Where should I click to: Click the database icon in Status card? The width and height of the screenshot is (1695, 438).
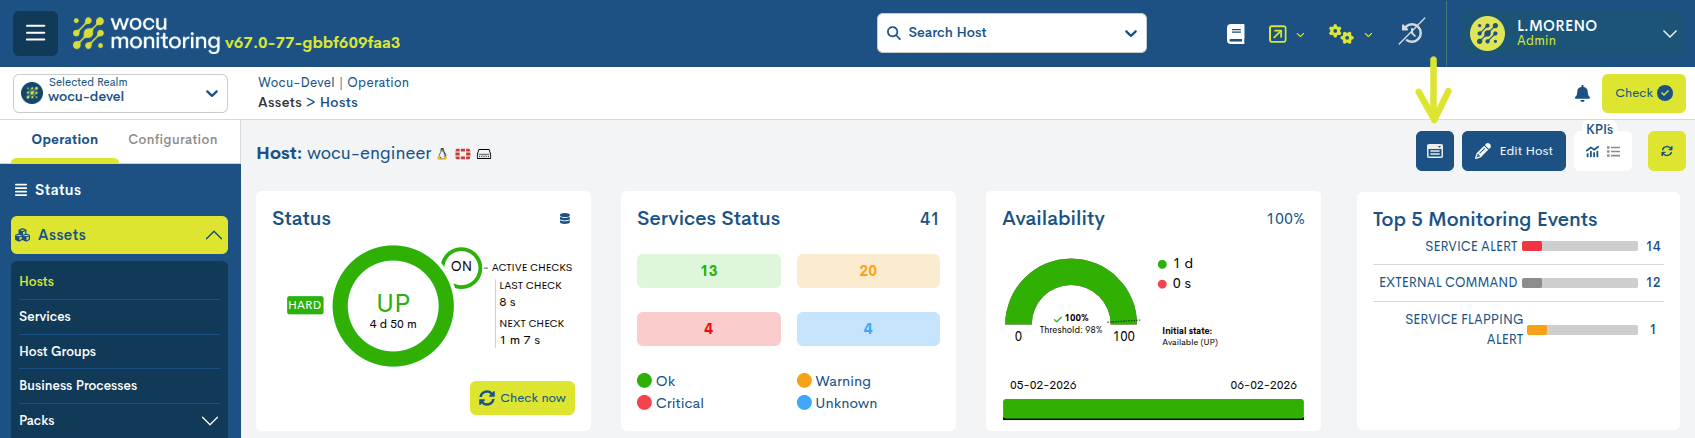point(565,219)
